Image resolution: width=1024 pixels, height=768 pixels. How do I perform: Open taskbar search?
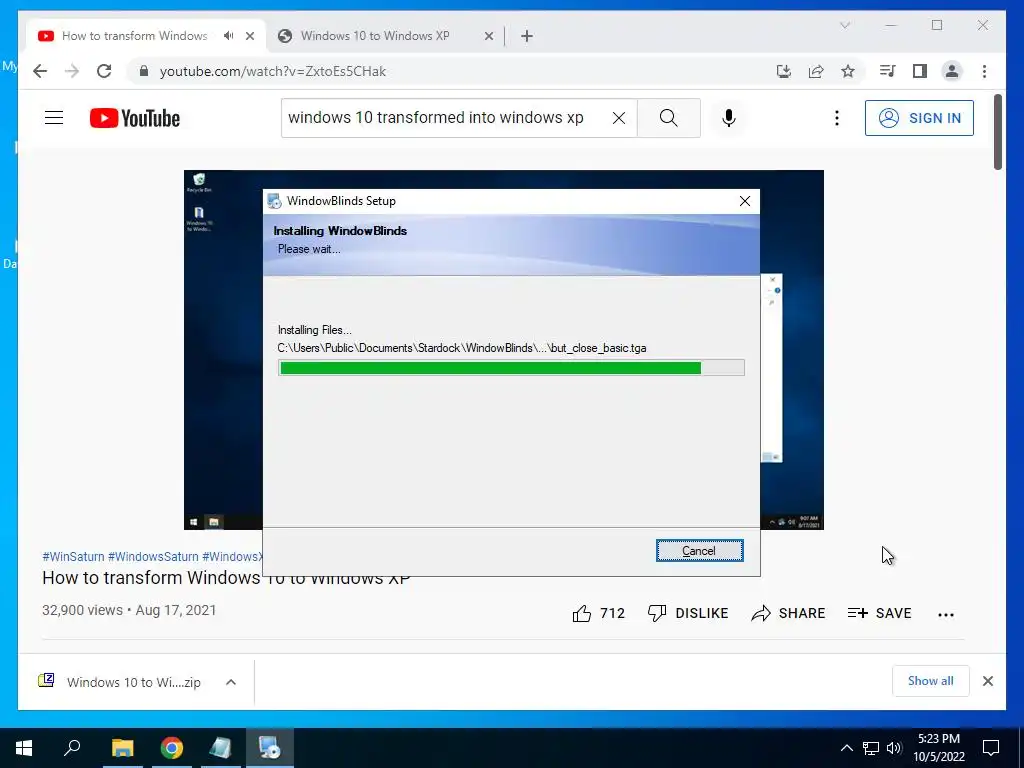72,748
